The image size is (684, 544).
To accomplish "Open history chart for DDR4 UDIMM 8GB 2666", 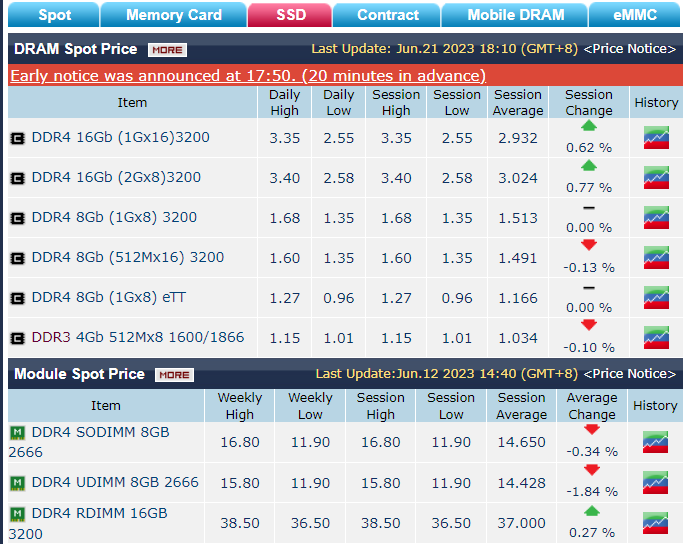I will tap(655, 482).
